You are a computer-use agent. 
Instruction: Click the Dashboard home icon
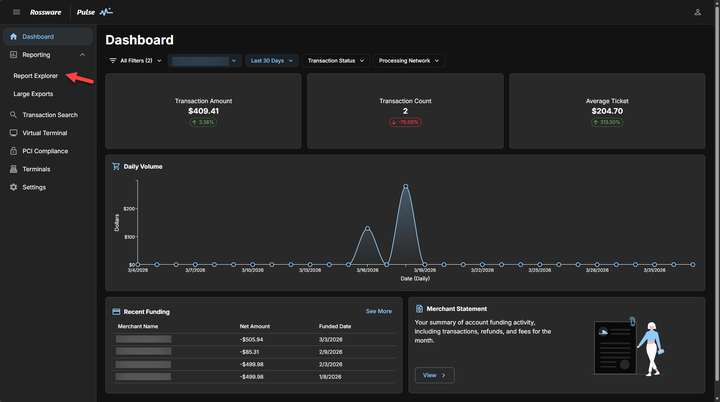tap(13, 37)
